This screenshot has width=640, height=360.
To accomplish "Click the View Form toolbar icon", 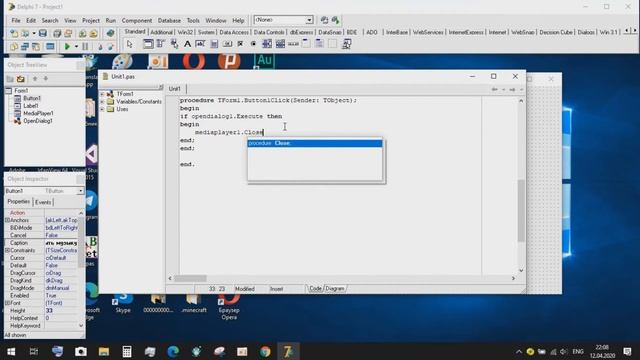I will coord(25,46).
